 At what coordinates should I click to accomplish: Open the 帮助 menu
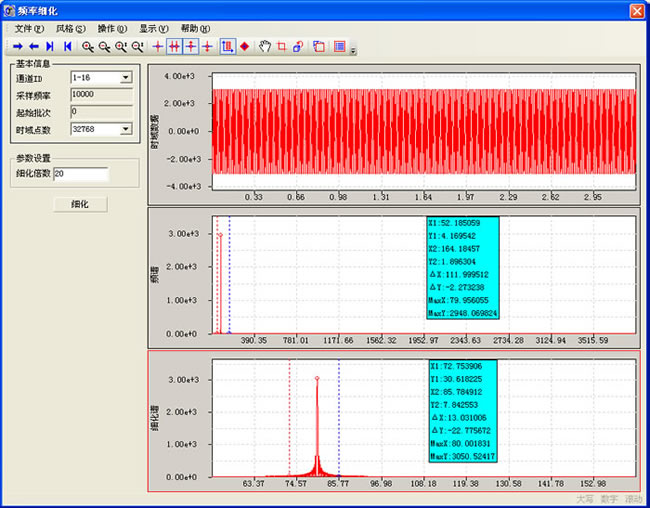195,29
